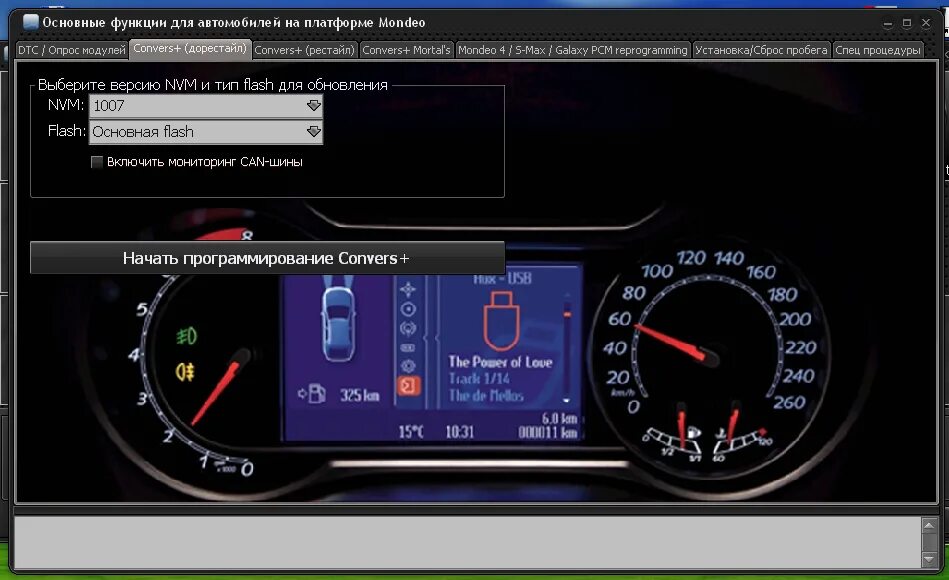The width and height of the screenshot is (949, 580).
Task: Minimize the Mondeo functions window
Action: point(888,23)
